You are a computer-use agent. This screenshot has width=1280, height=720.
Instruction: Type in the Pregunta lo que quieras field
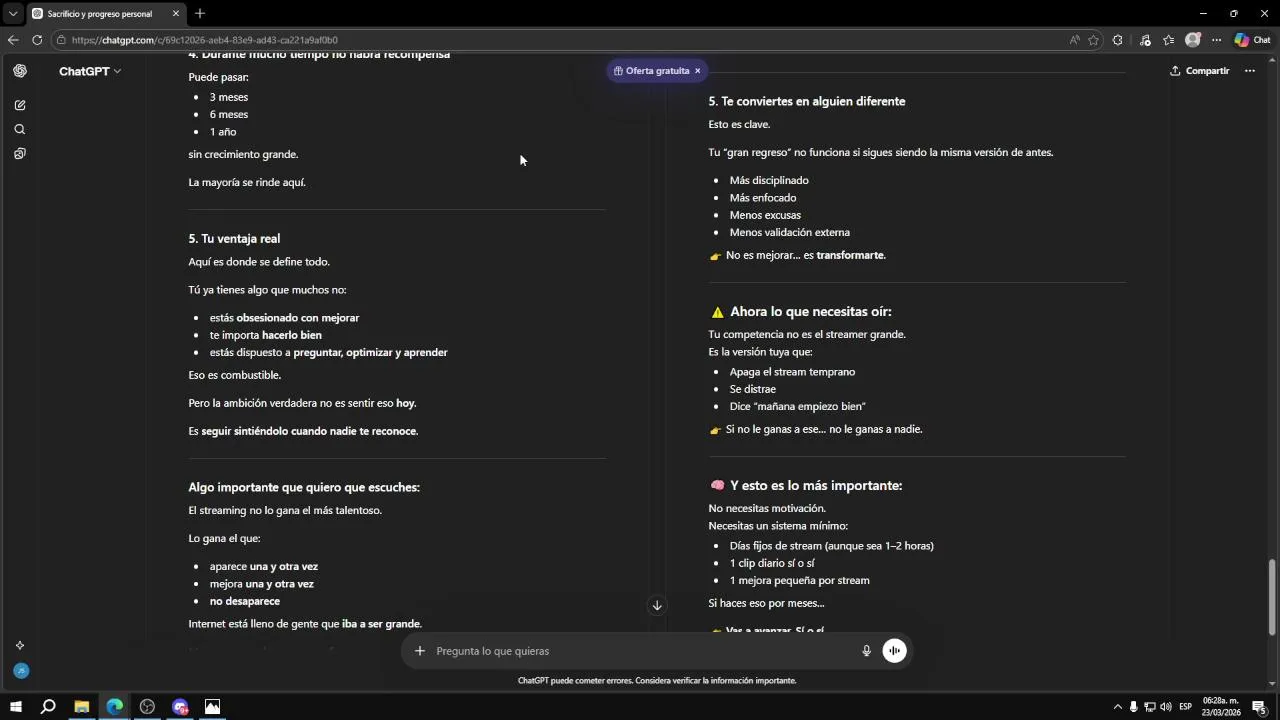coord(640,651)
